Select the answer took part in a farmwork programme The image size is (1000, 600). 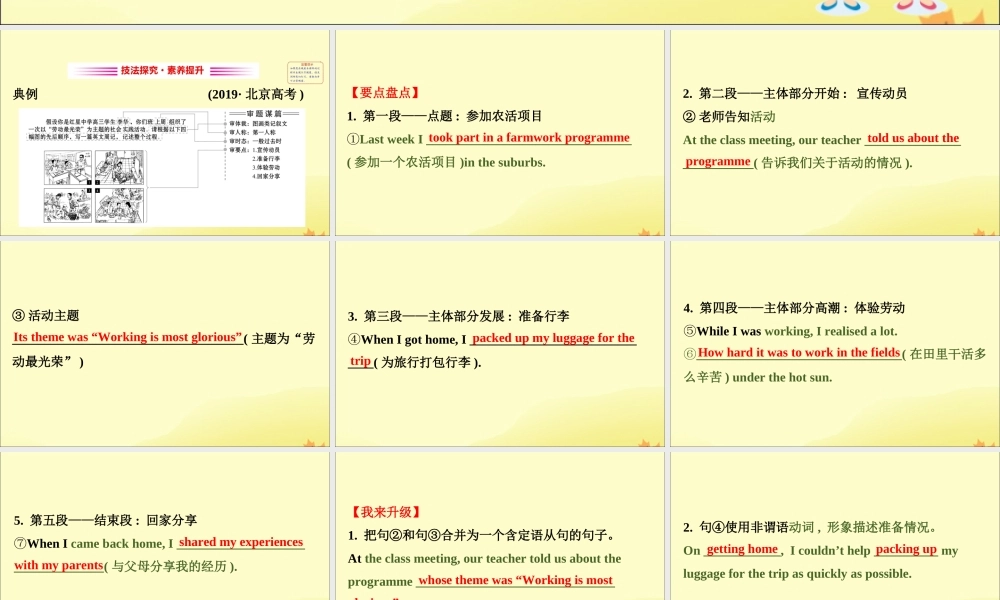[x=529, y=138]
